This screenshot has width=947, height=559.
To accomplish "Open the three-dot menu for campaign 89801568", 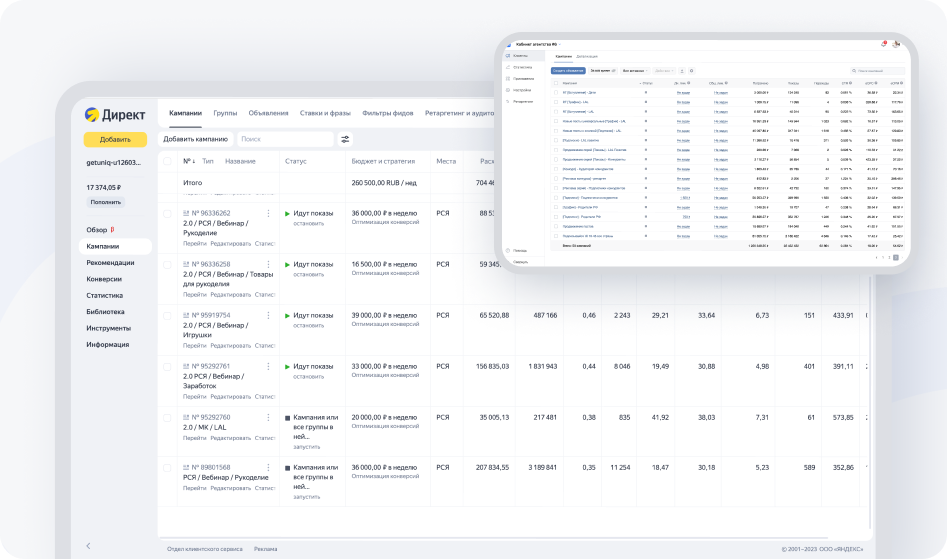I will [x=268, y=467].
